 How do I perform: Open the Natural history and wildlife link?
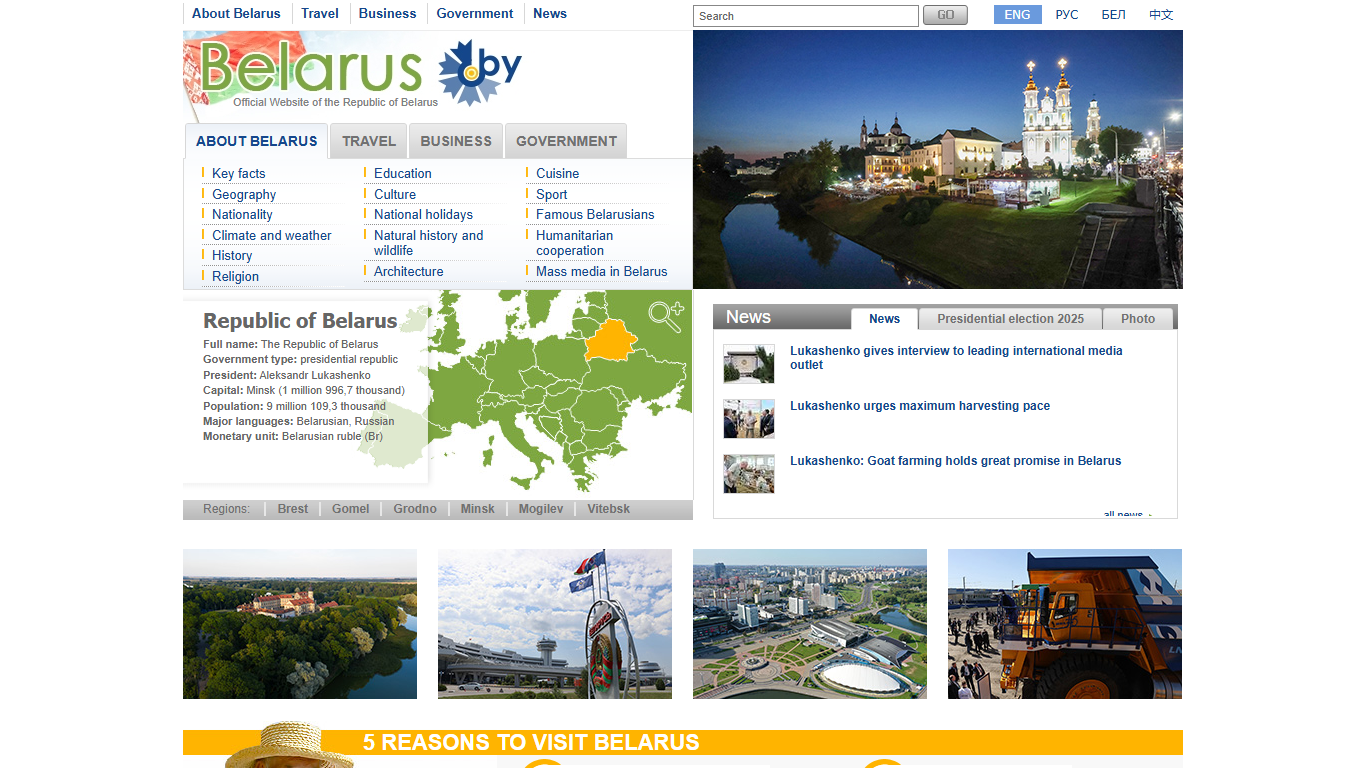[x=428, y=243]
